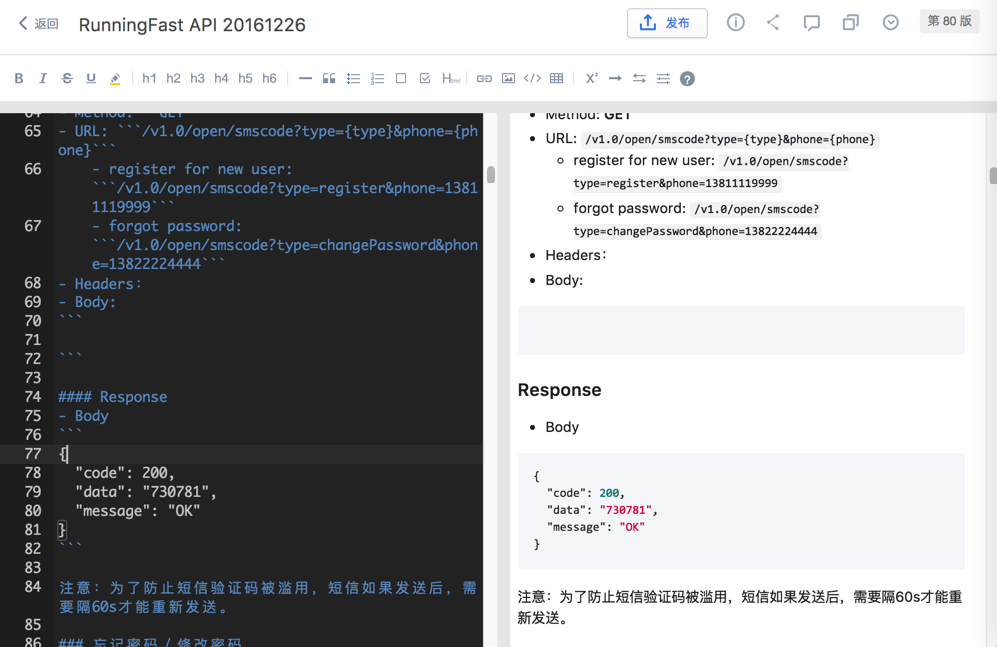Insert an unchecked task checkbox

pyautogui.click(x=401, y=78)
